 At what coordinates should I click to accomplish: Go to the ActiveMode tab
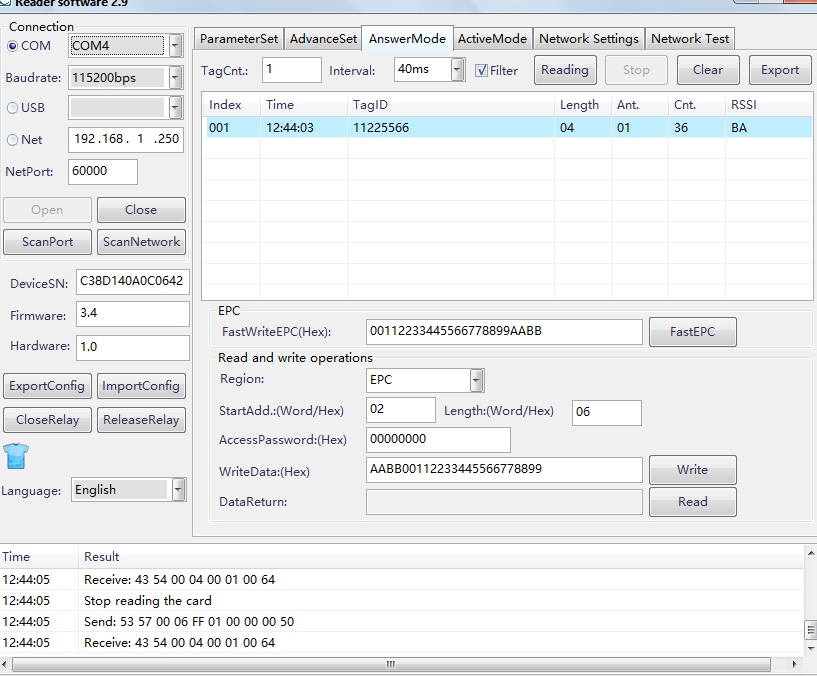coord(492,39)
